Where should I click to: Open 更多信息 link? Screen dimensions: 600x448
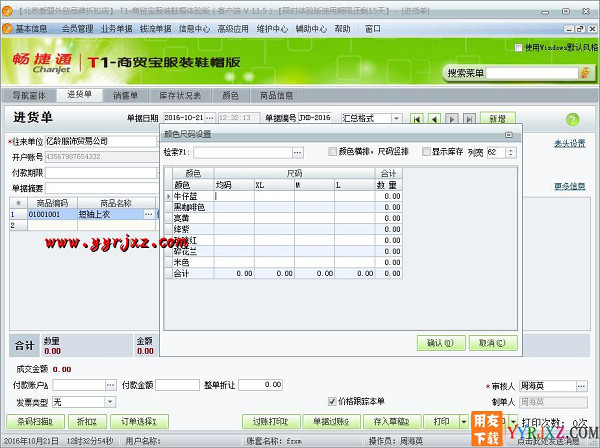click(570, 186)
